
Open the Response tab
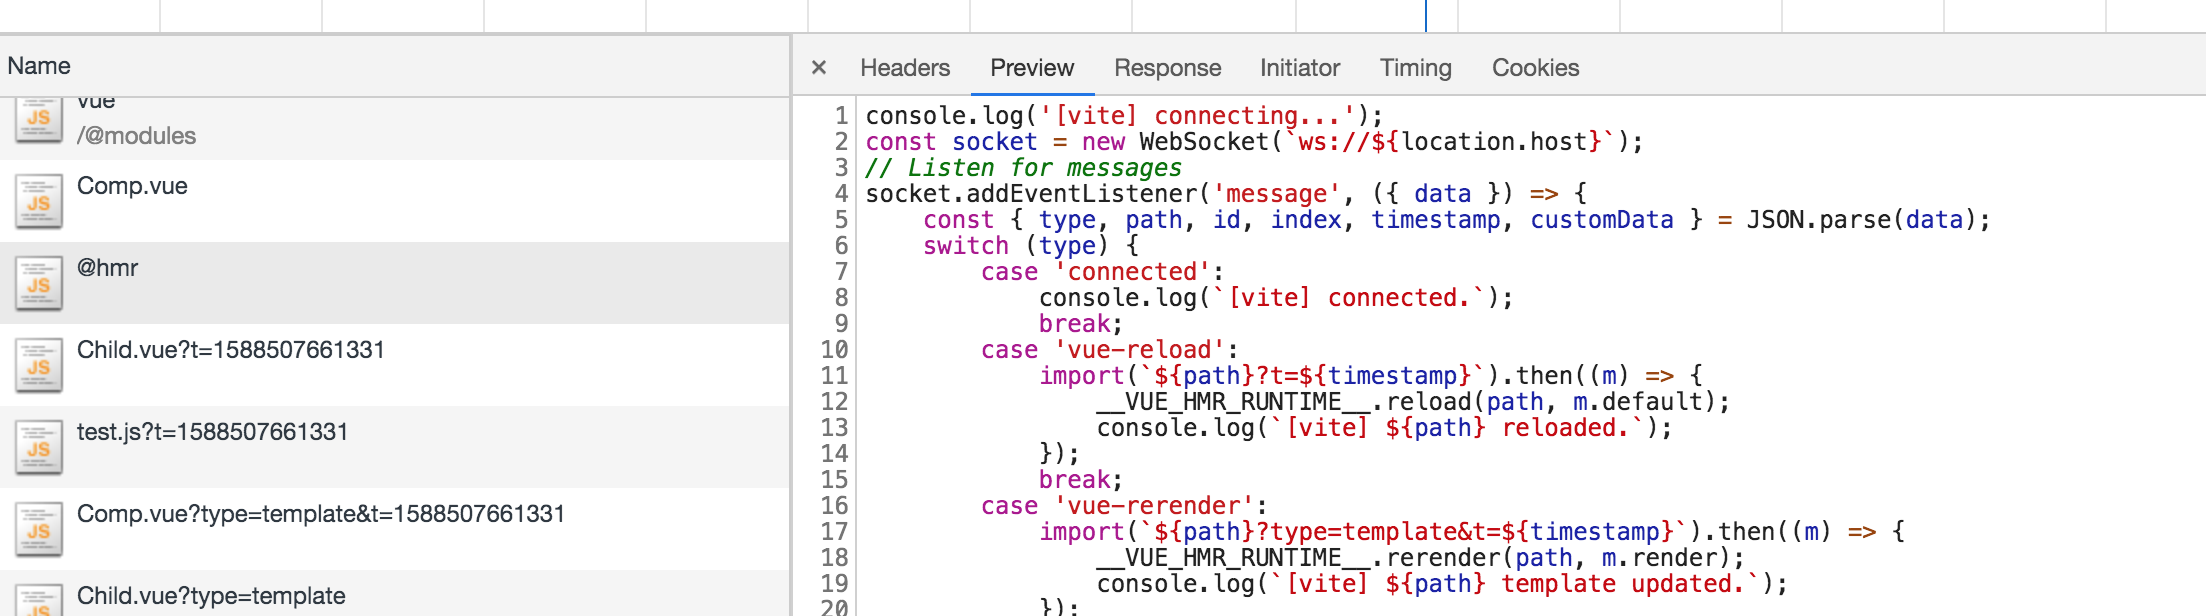click(x=1168, y=67)
